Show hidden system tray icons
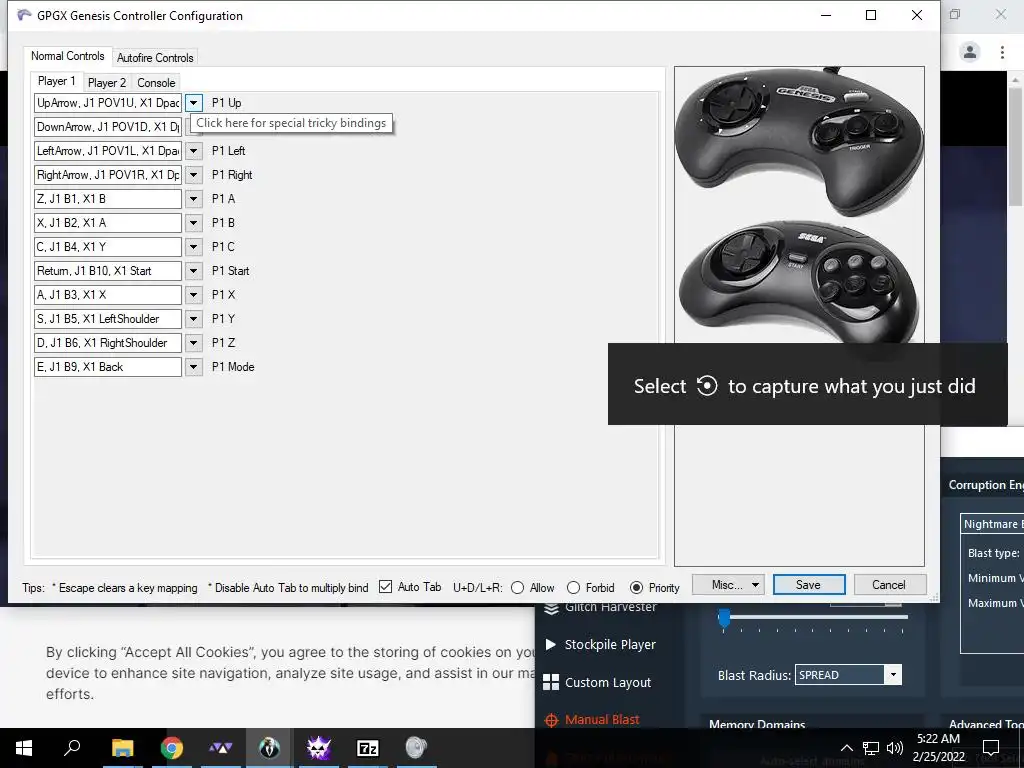The width and height of the screenshot is (1024, 768). (x=846, y=748)
